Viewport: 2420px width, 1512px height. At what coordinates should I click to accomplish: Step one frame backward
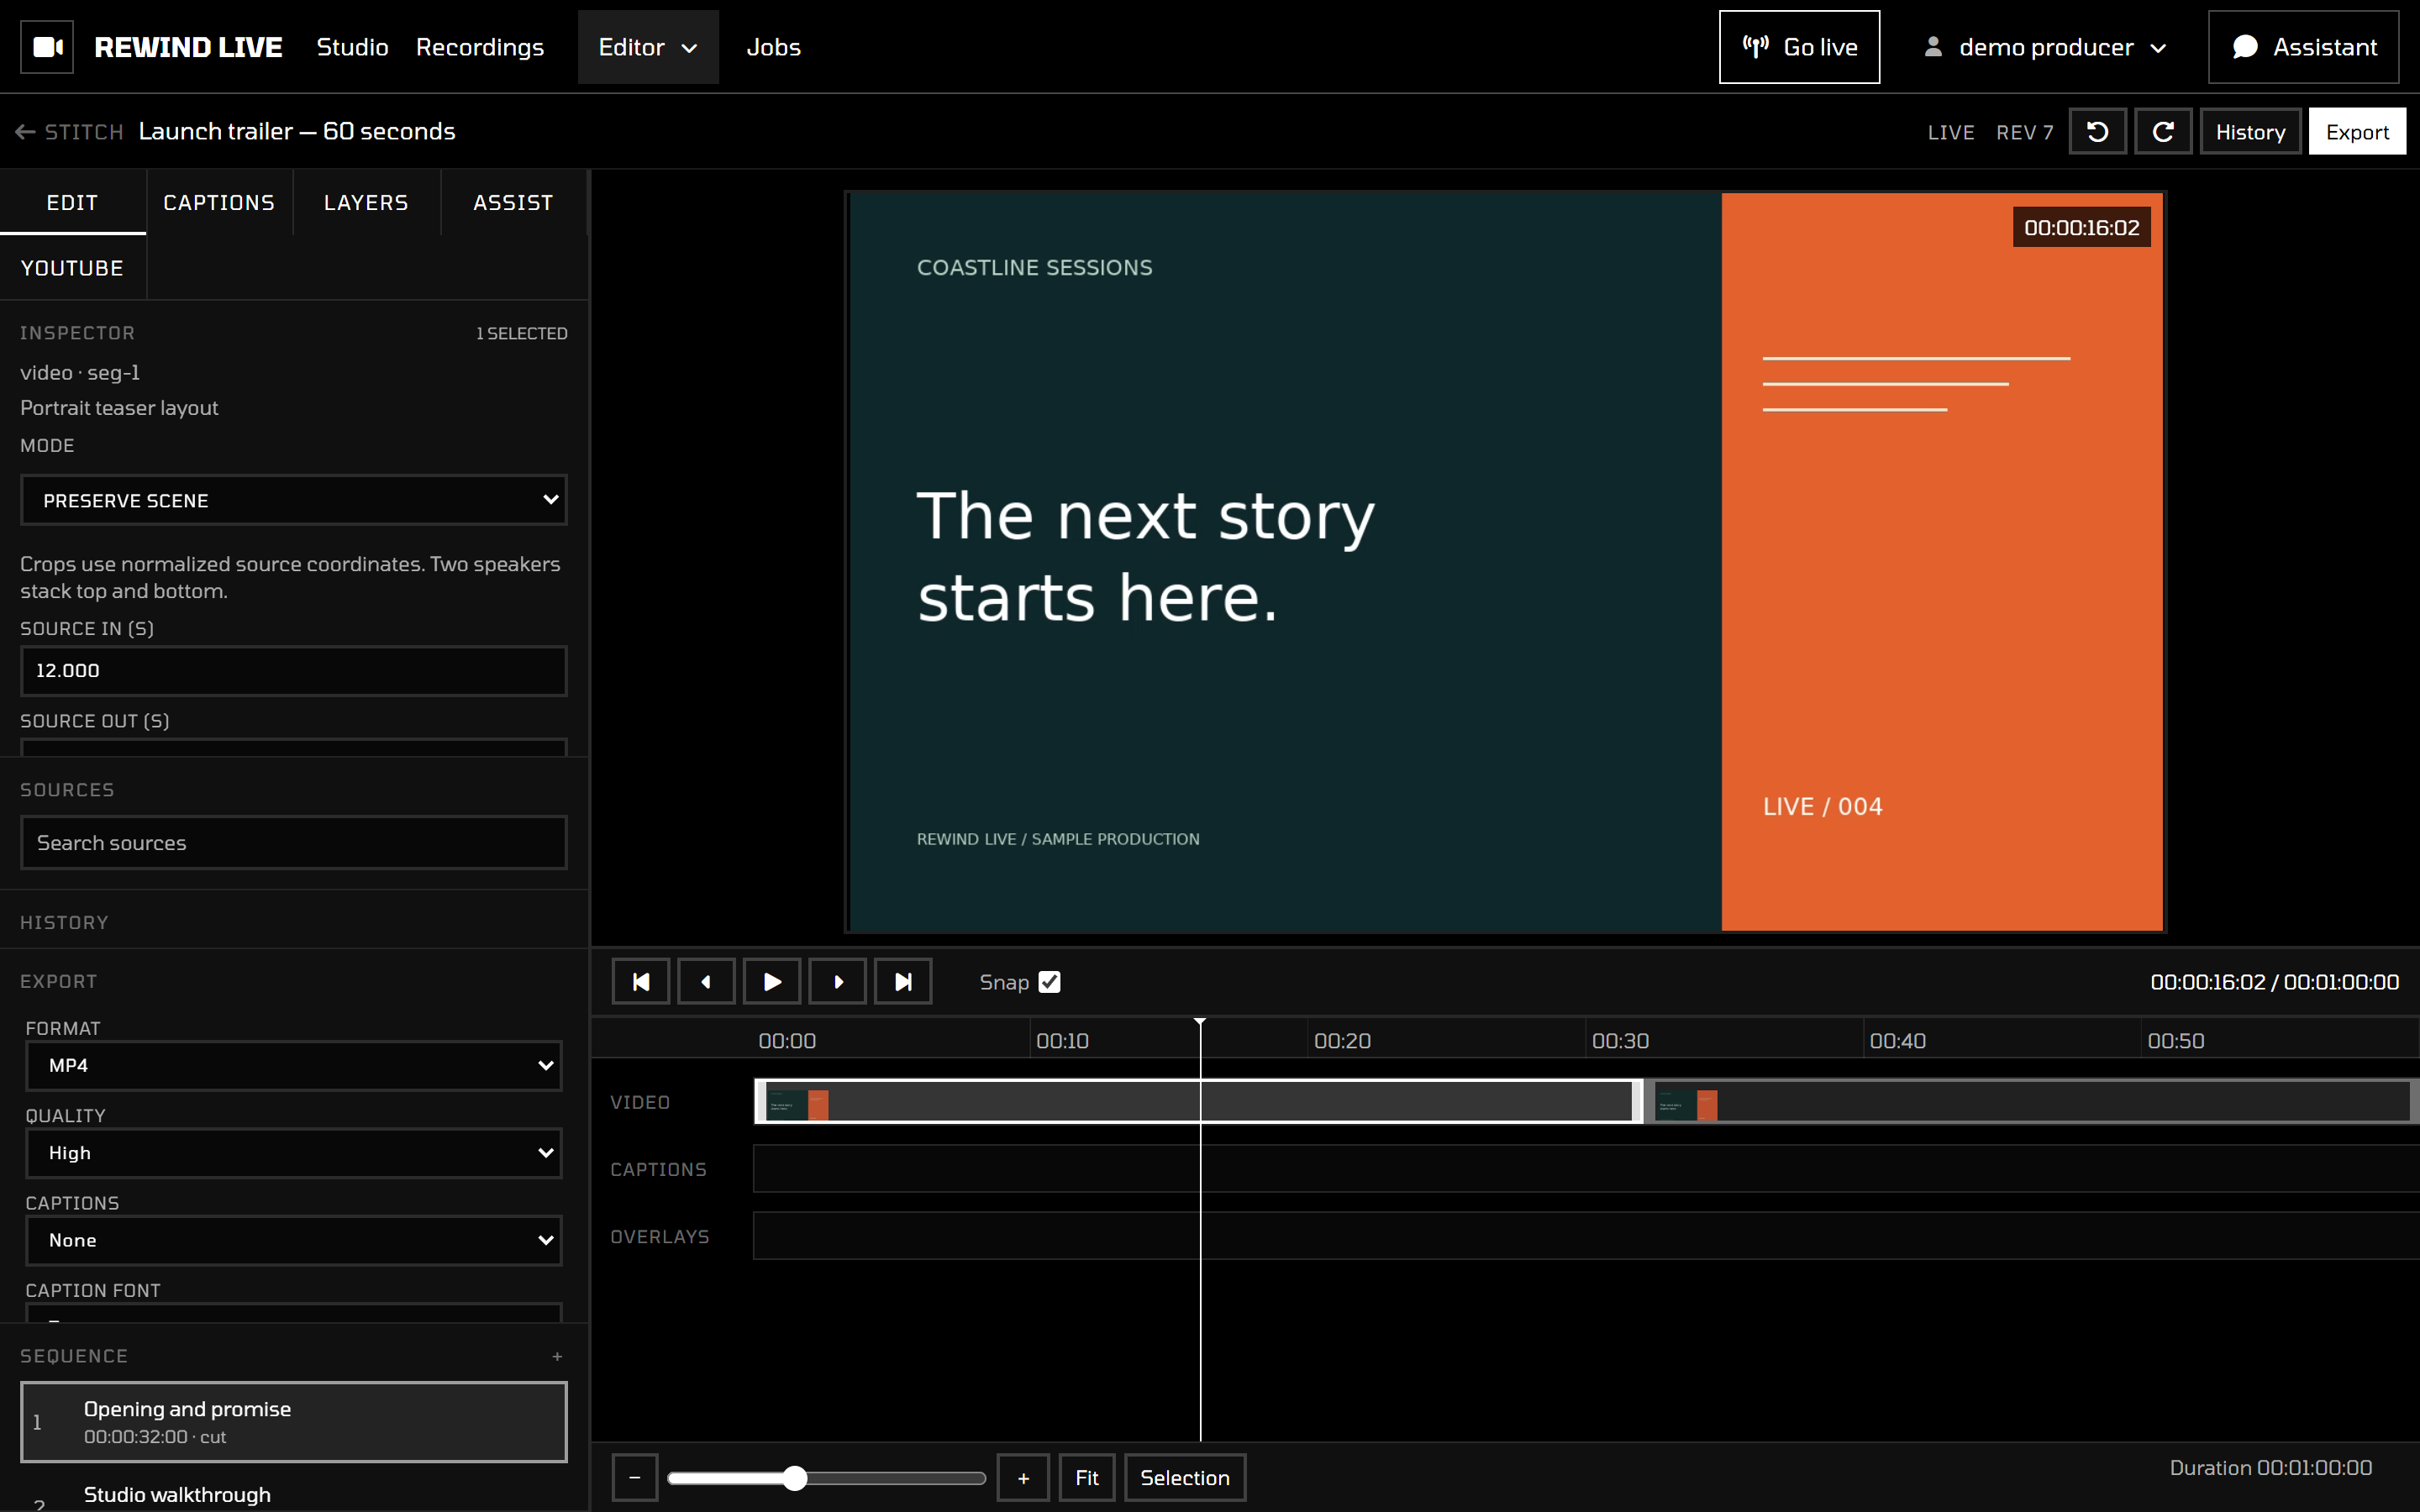pyautogui.click(x=706, y=982)
